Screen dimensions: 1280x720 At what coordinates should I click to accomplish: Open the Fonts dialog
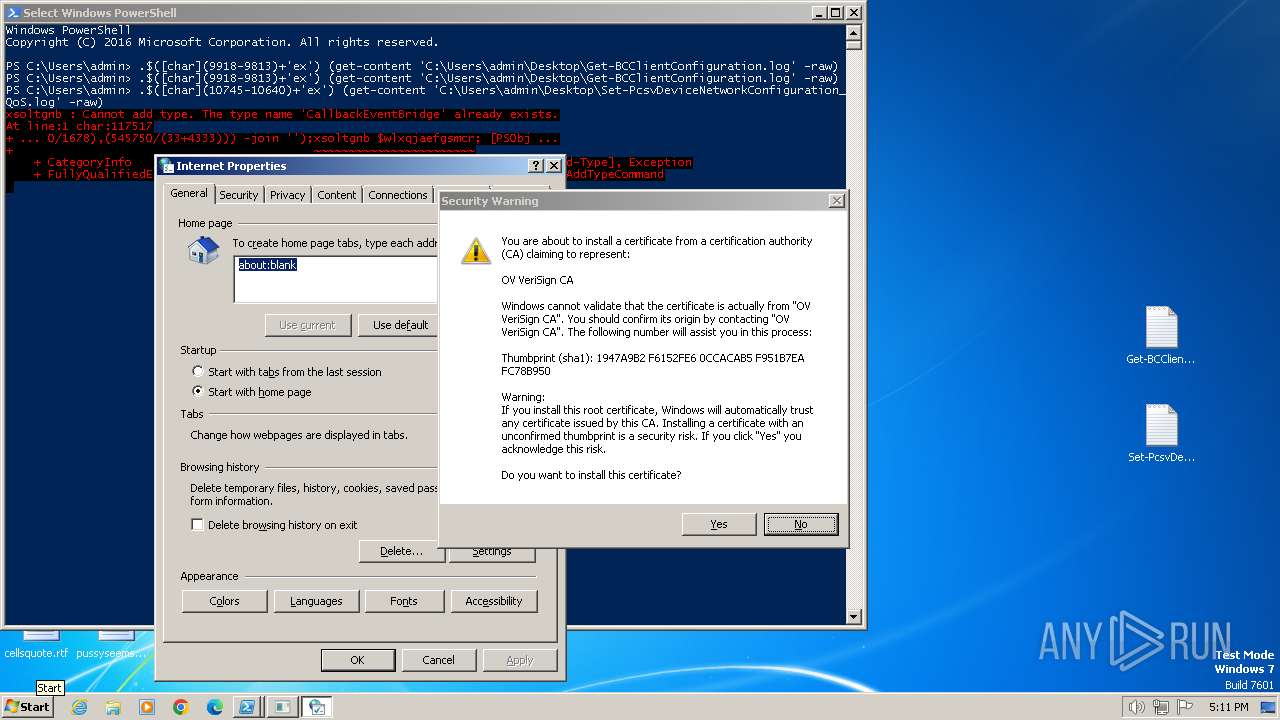tap(404, 601)
